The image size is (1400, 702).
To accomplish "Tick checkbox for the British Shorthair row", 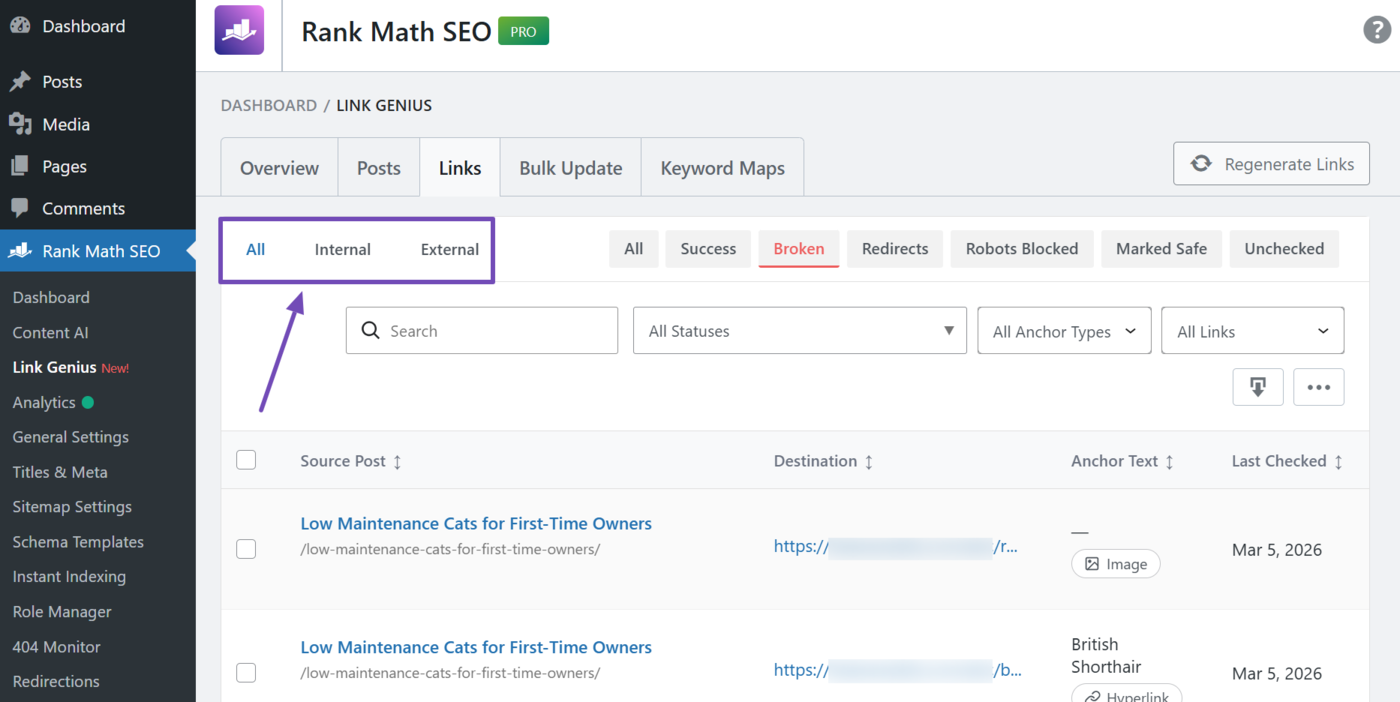I will 246,673.
